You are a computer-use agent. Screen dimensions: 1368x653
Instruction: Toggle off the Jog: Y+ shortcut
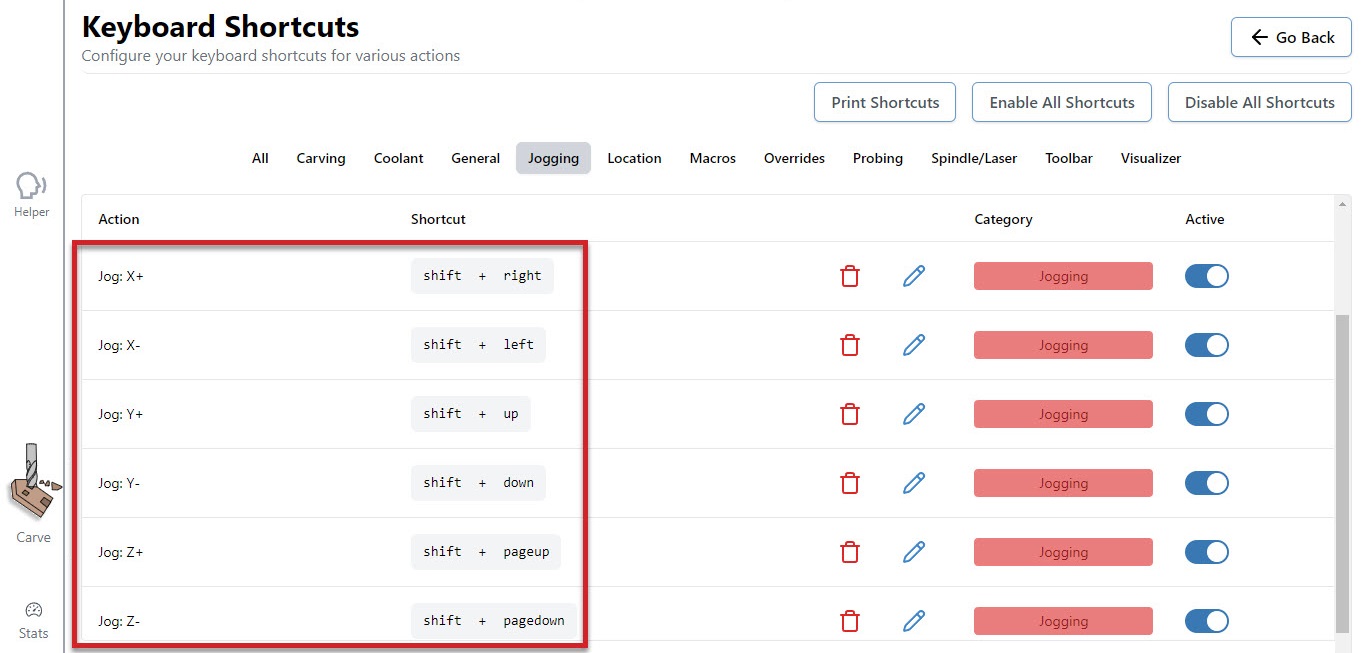tap(1206, 414)
